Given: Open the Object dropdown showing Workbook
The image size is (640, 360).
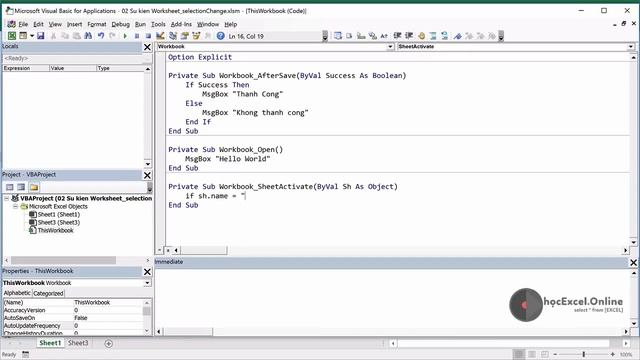Looking at the screenshot, I should [x=390, y=47].
